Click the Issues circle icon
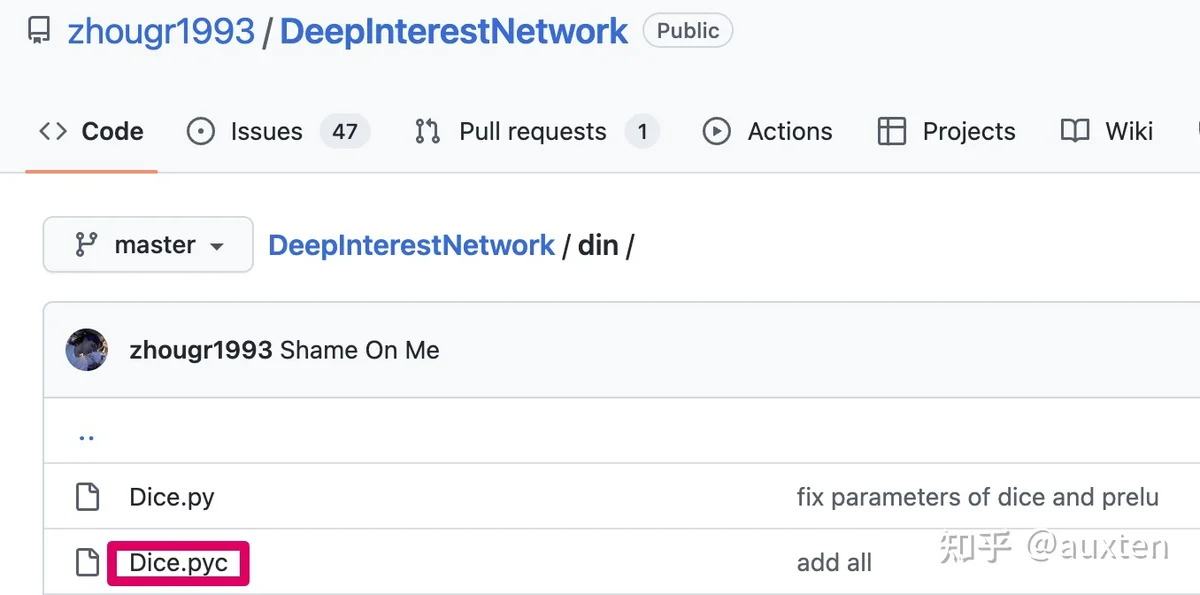 (x=201, y=131)
